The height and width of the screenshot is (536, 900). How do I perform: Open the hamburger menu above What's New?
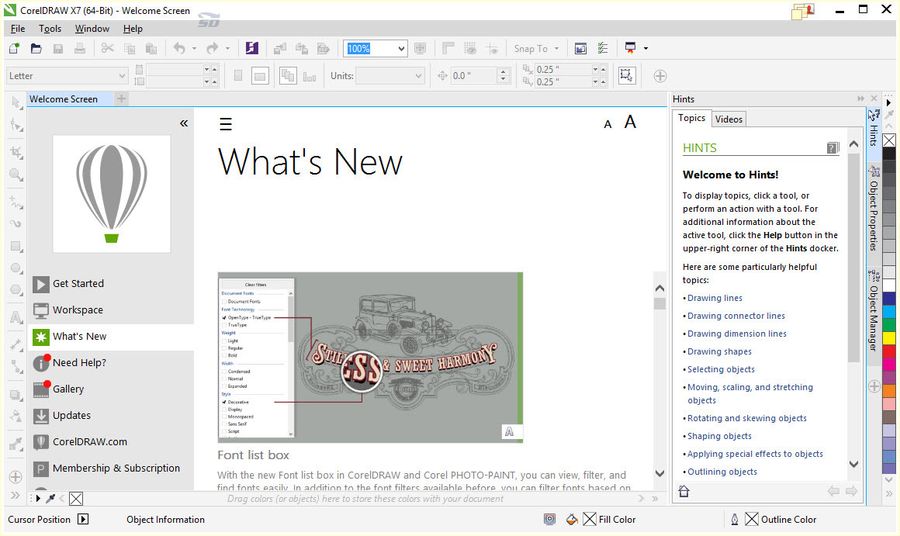coord(226,124)
